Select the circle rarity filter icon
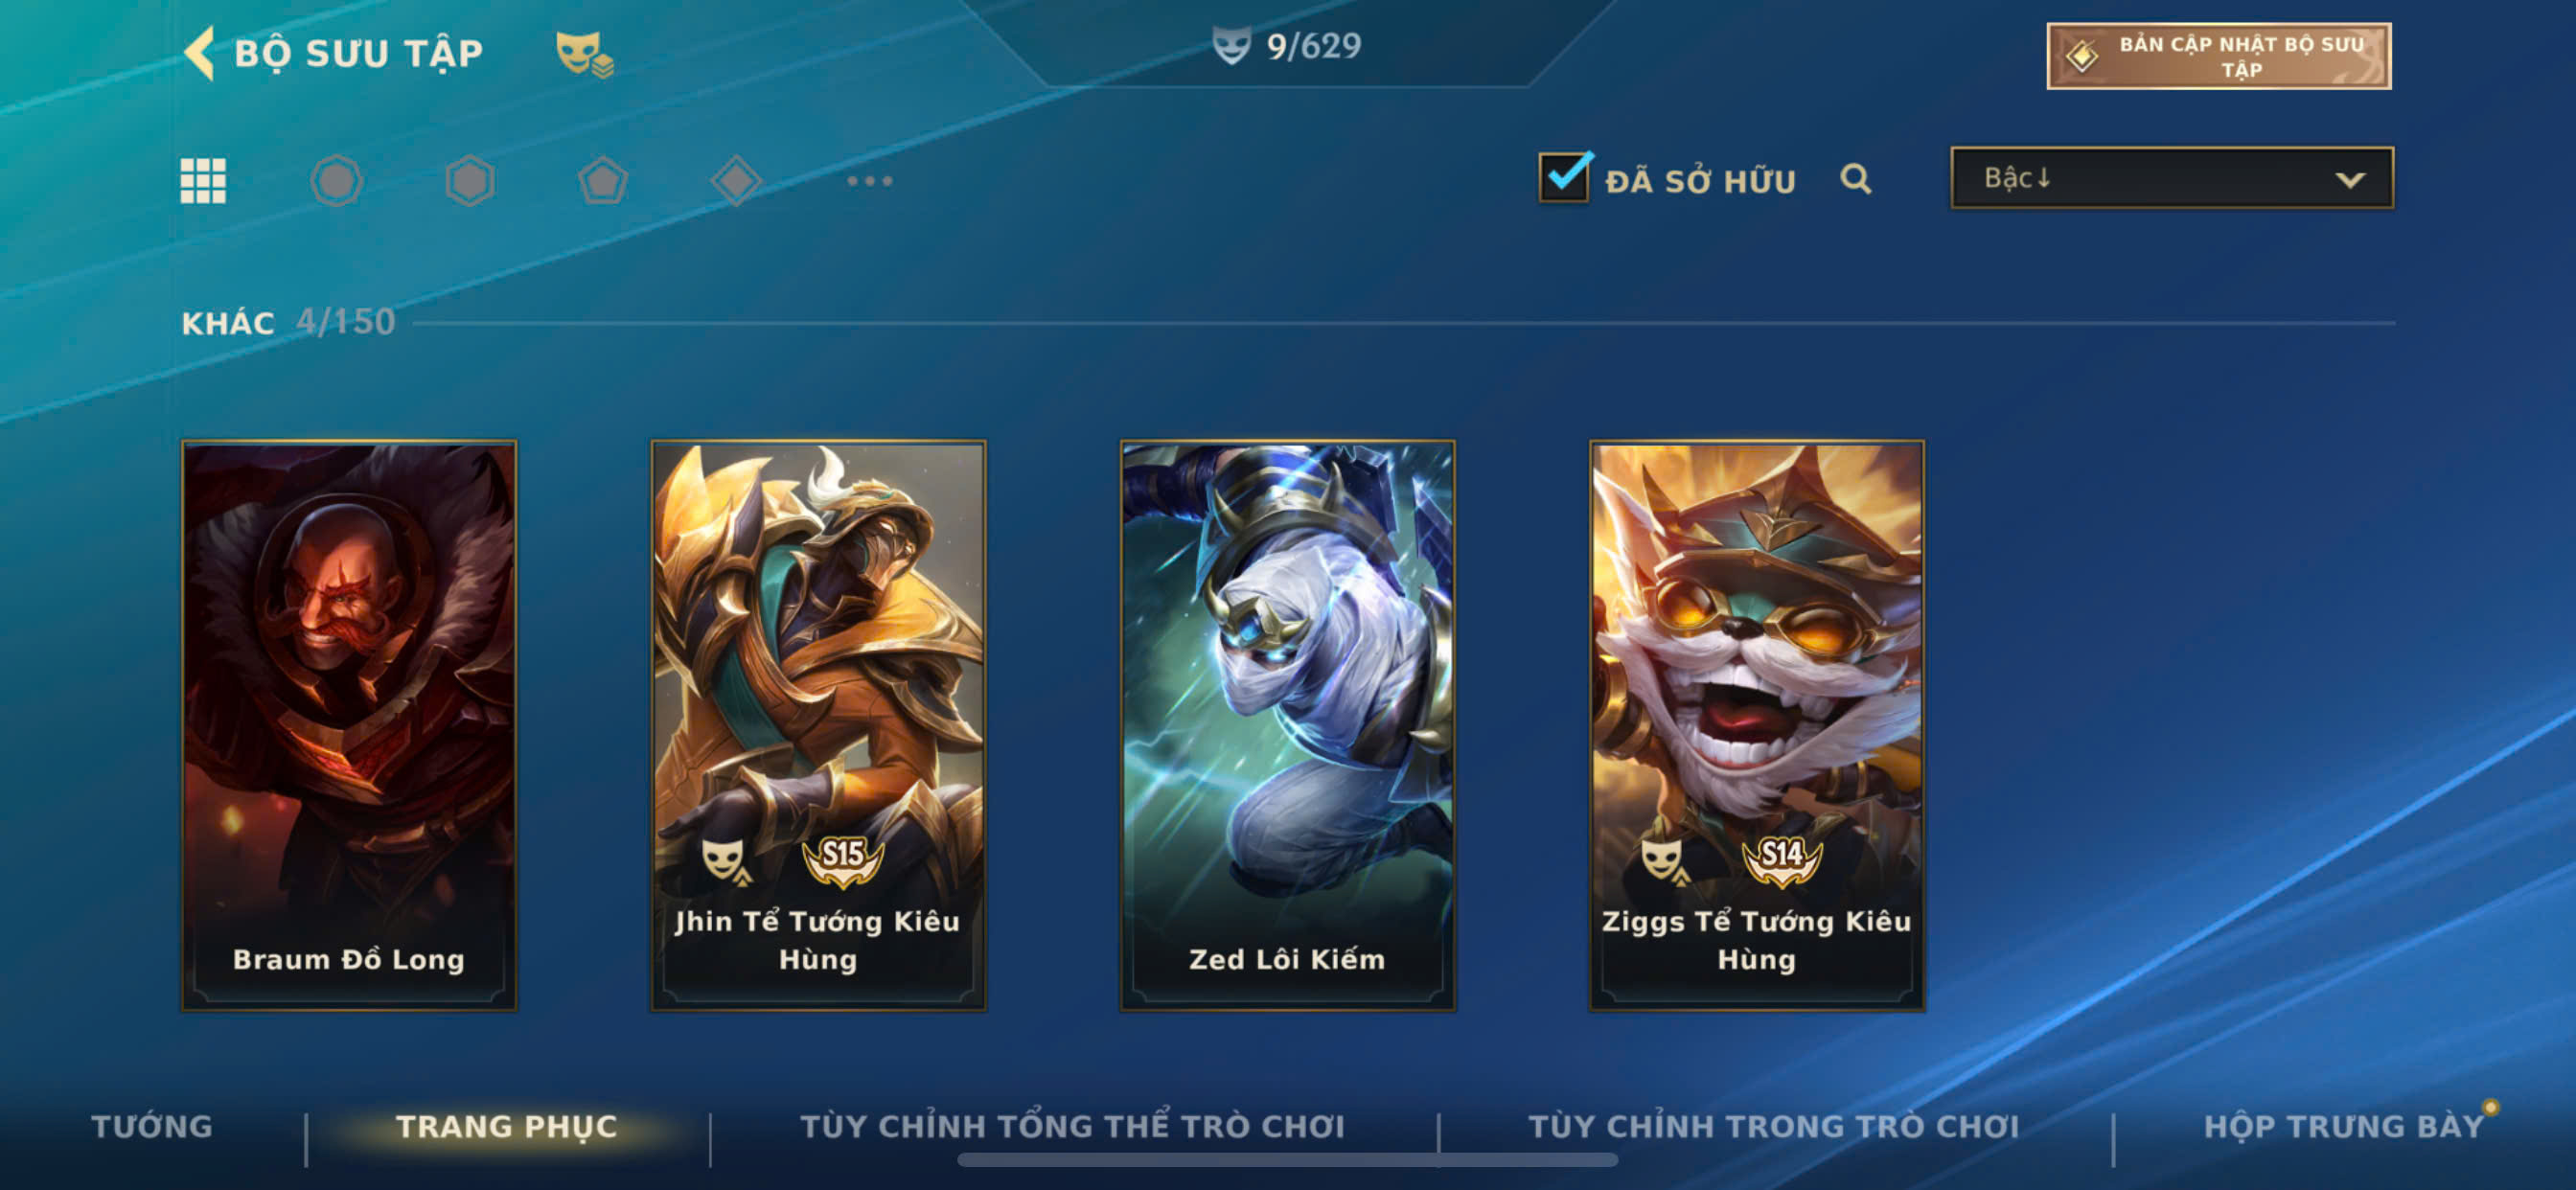Image resolution: width=2576 pixels, height=1190 pixels. tap(336, 181)
